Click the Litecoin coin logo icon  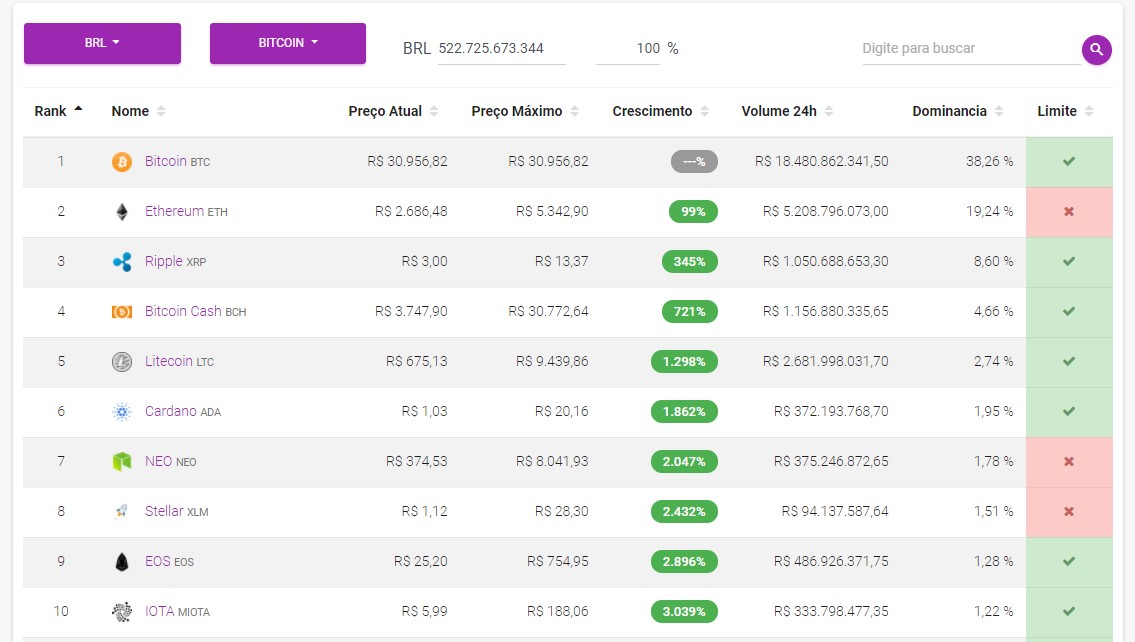click(x=122, y=361)
